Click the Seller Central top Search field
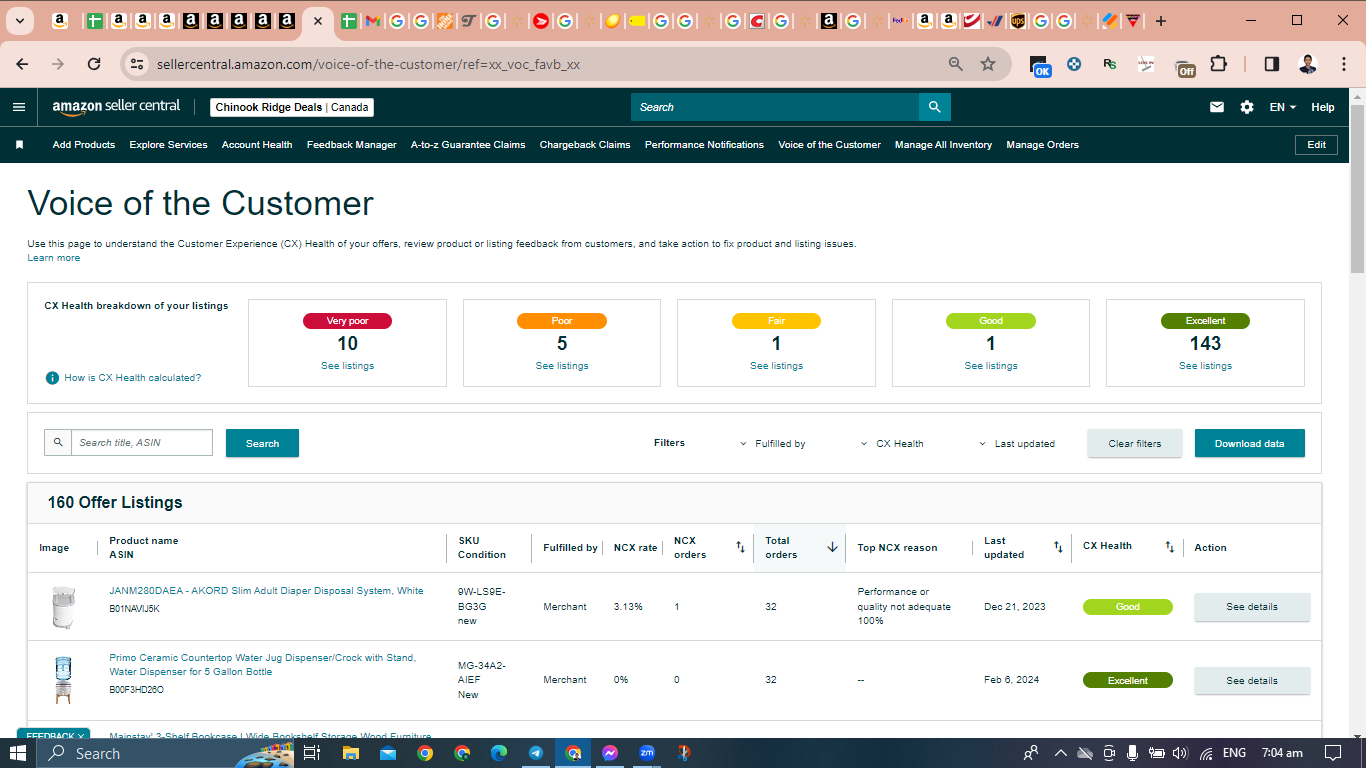This screenshot has height=768, width=1366. (775, 107)
